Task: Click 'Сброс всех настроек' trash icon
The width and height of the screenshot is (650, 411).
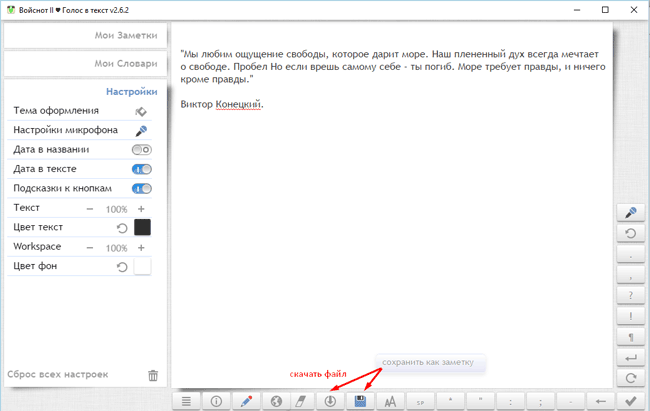Action: click(153, 375)
